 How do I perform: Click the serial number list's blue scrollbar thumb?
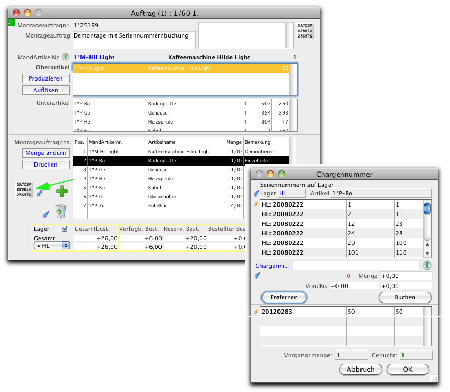tap(427, 209)
